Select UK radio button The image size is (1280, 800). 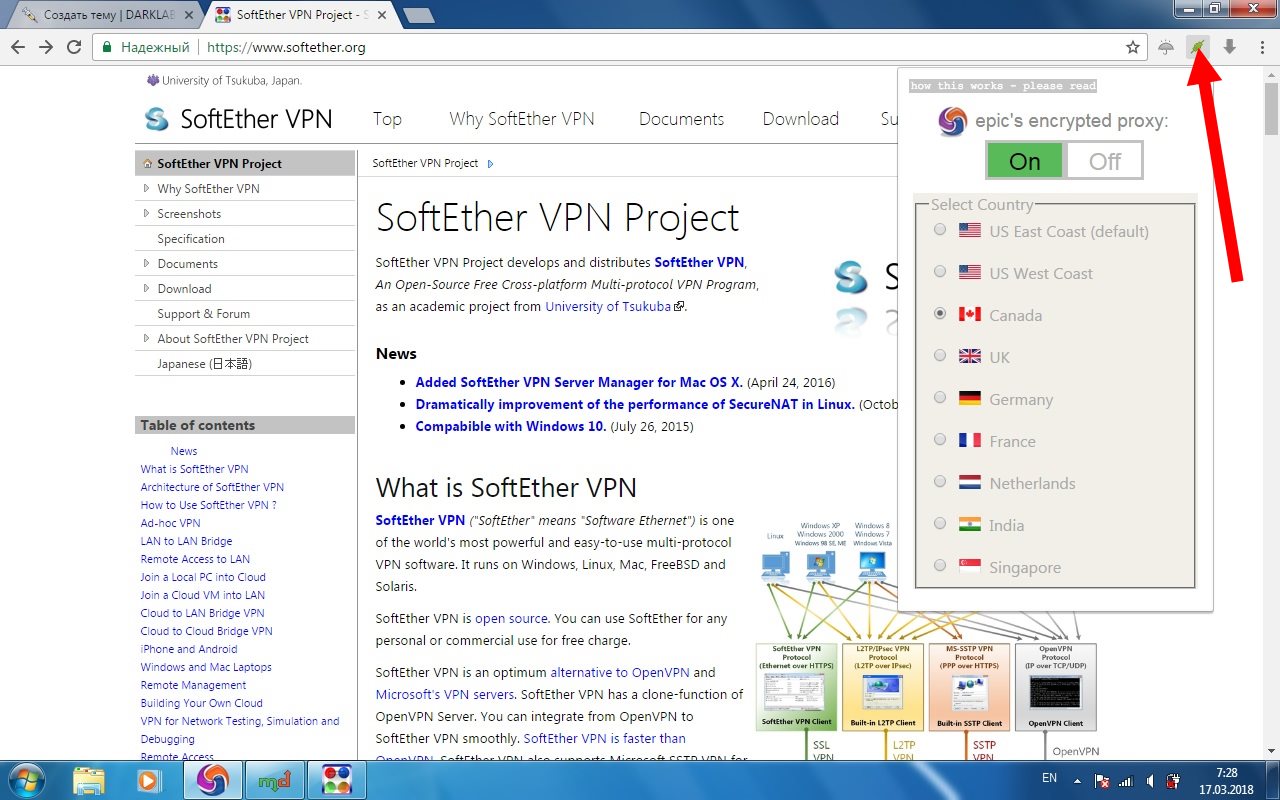tap(939, 356)
